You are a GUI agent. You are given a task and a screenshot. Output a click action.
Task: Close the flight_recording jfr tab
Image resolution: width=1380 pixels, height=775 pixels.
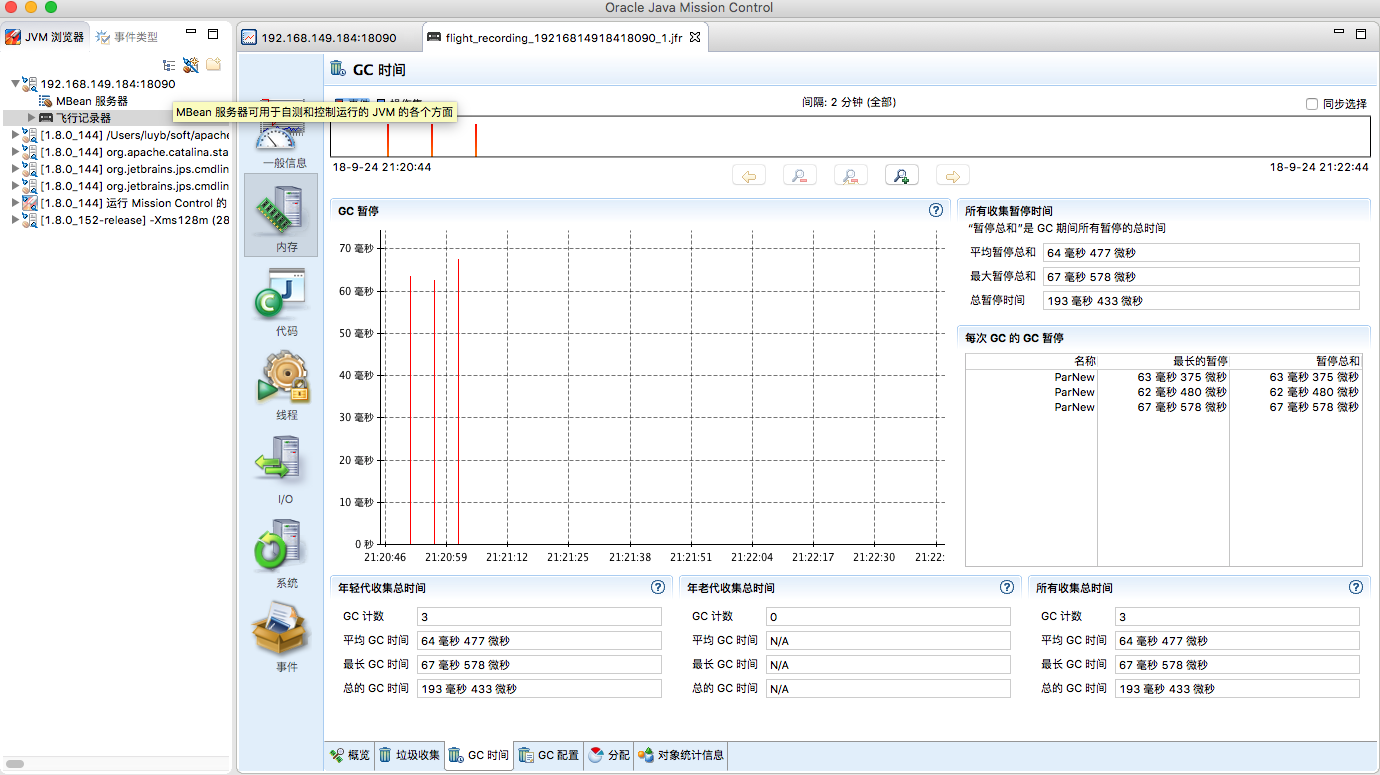click(x=695, y=37)
